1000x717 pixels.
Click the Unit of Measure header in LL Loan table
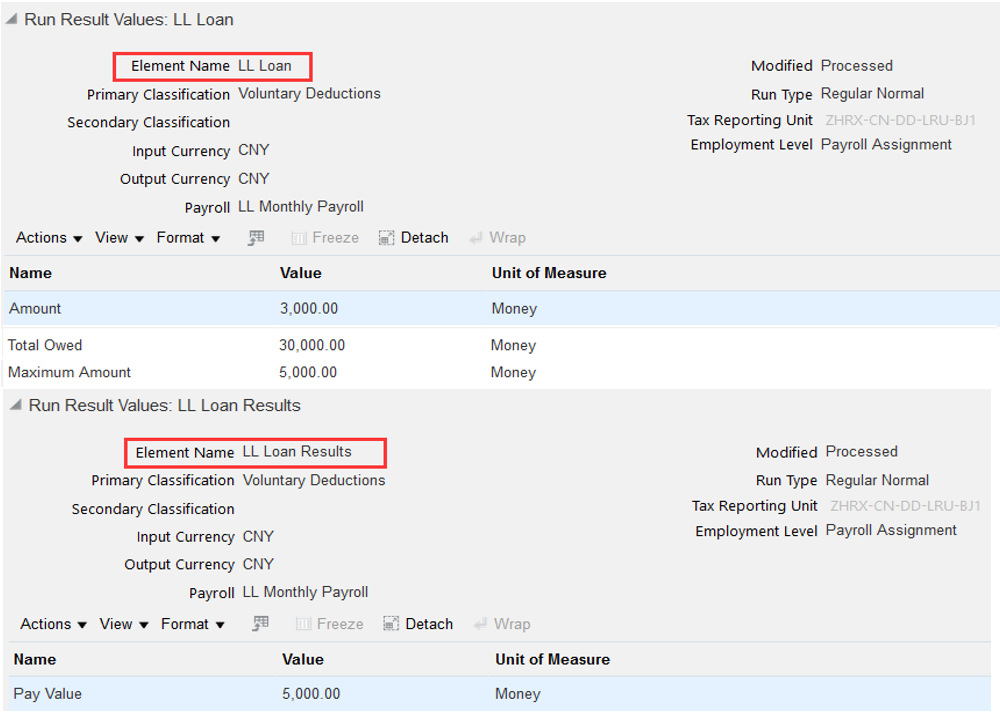click(x=549, y=273)
